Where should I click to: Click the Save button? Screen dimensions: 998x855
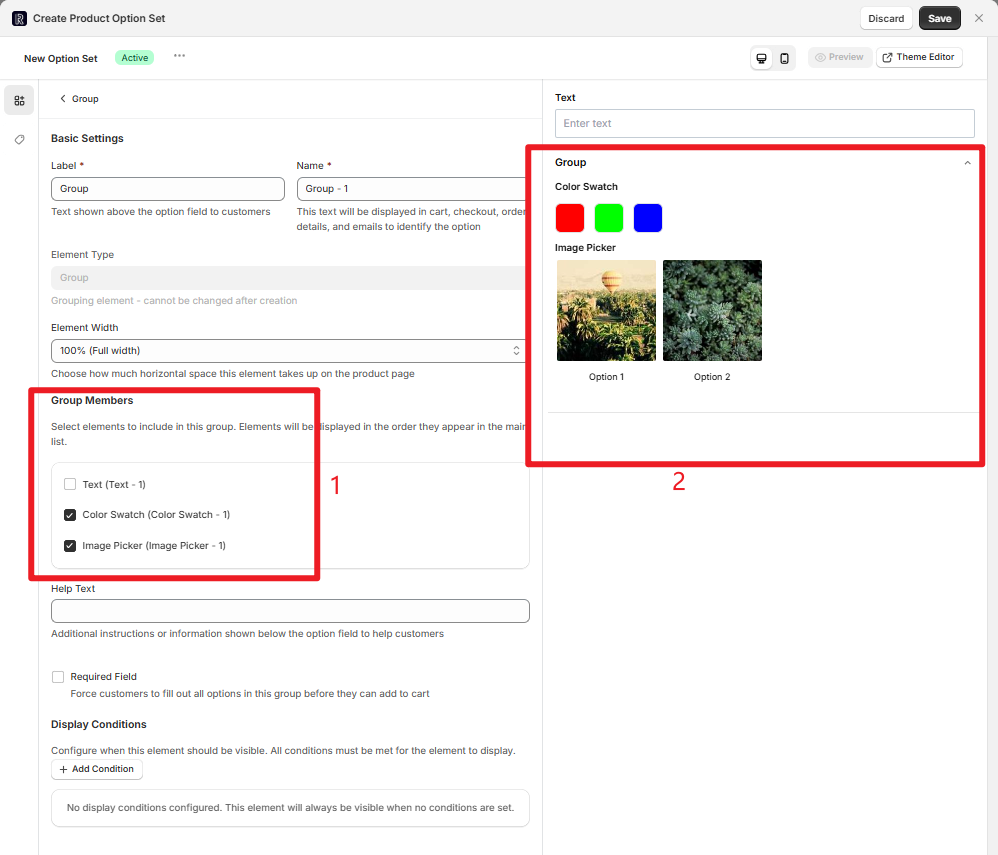point(939,18)
